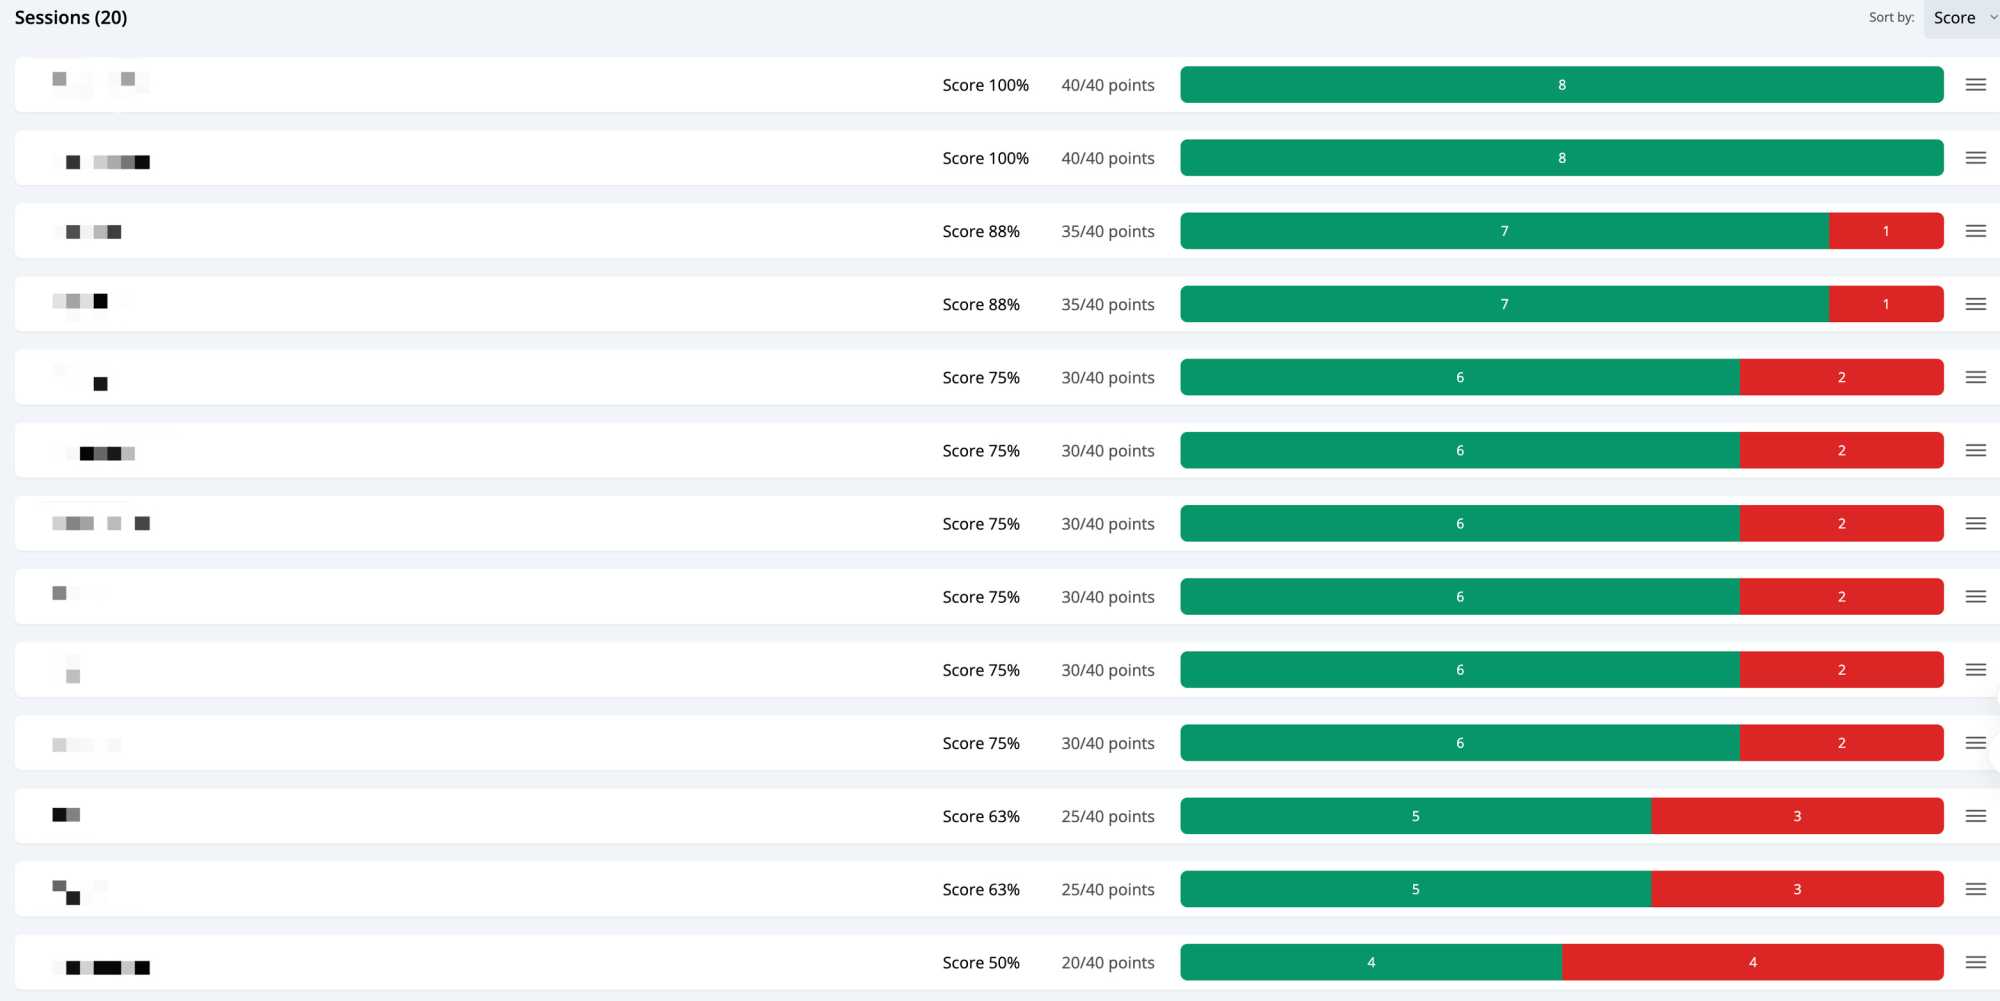This screenshot has width=2000, height=1001.
Task: Open the hamburger menu on the first 63% session
Action: (1975, 816)
